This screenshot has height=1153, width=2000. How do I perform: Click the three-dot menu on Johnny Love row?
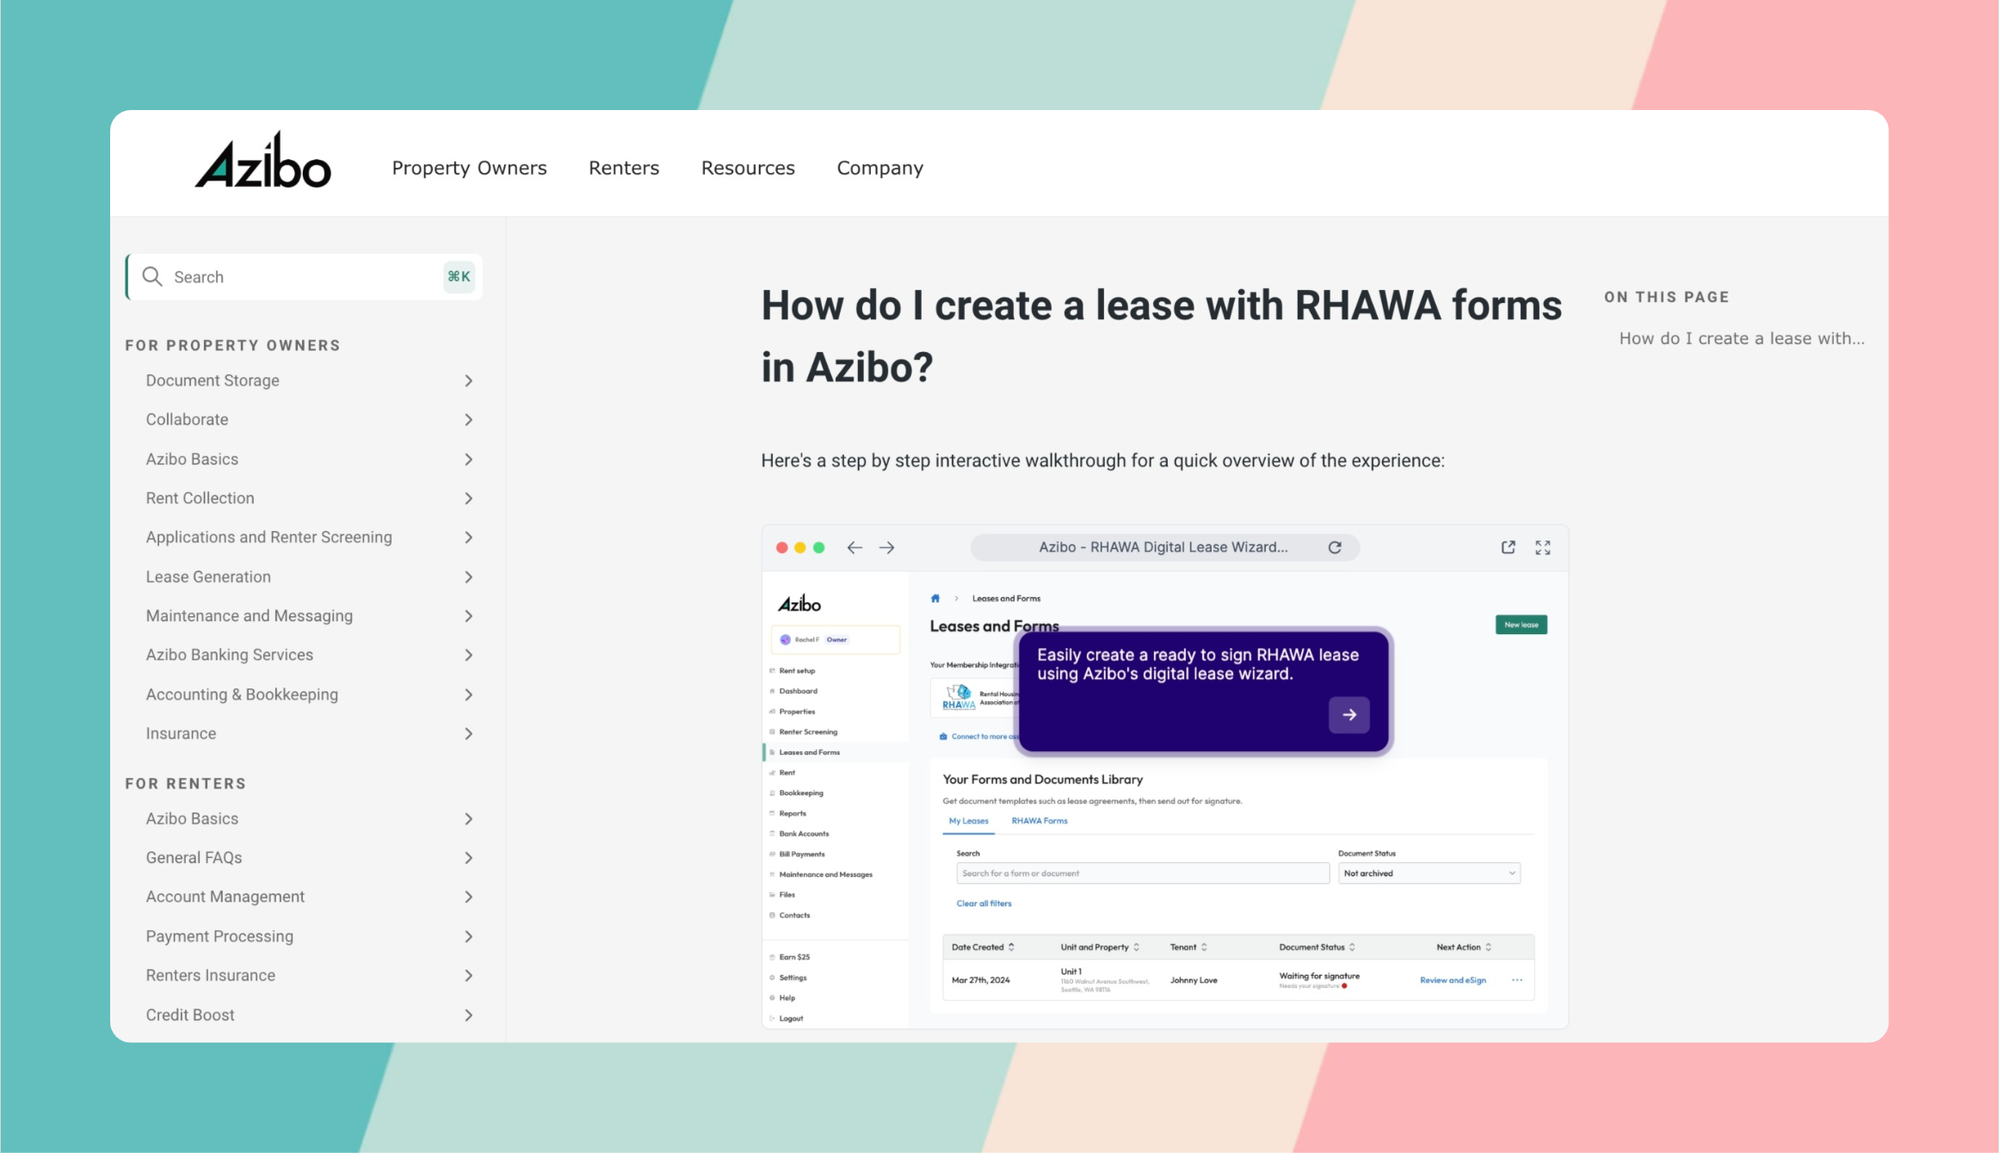click(x=1517, y=980)
